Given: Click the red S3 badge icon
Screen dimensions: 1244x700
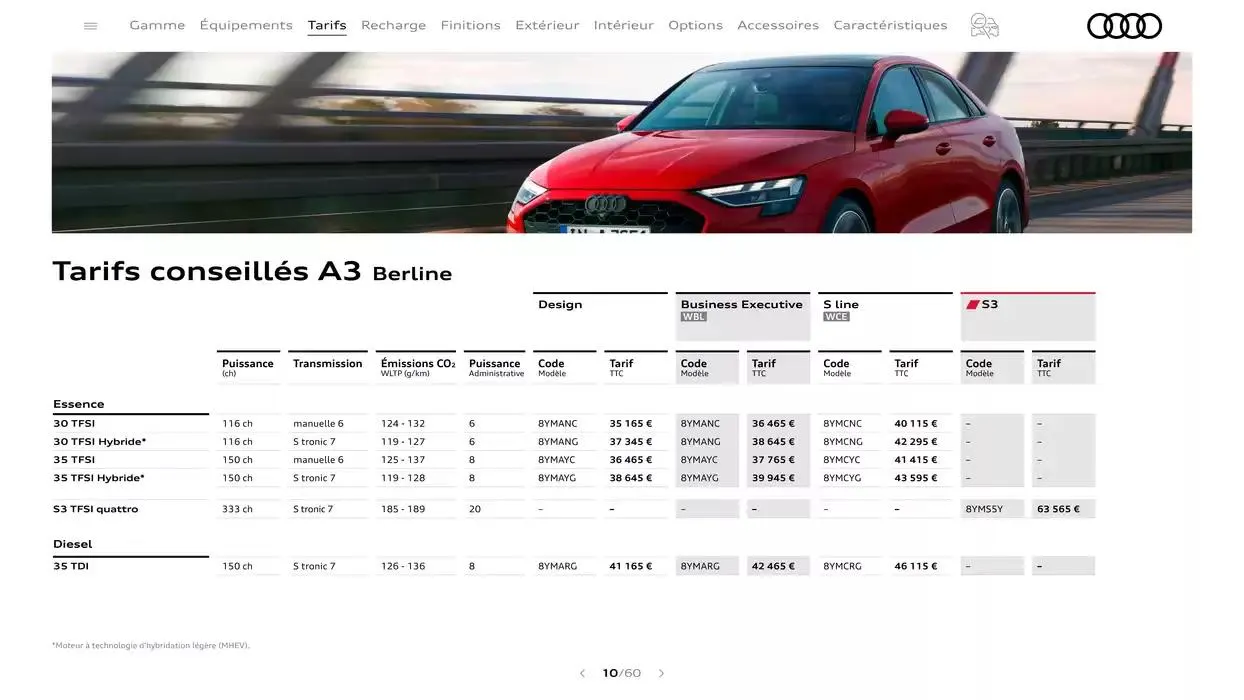Looking at the screenshot, I should click(x=972, y=305).
